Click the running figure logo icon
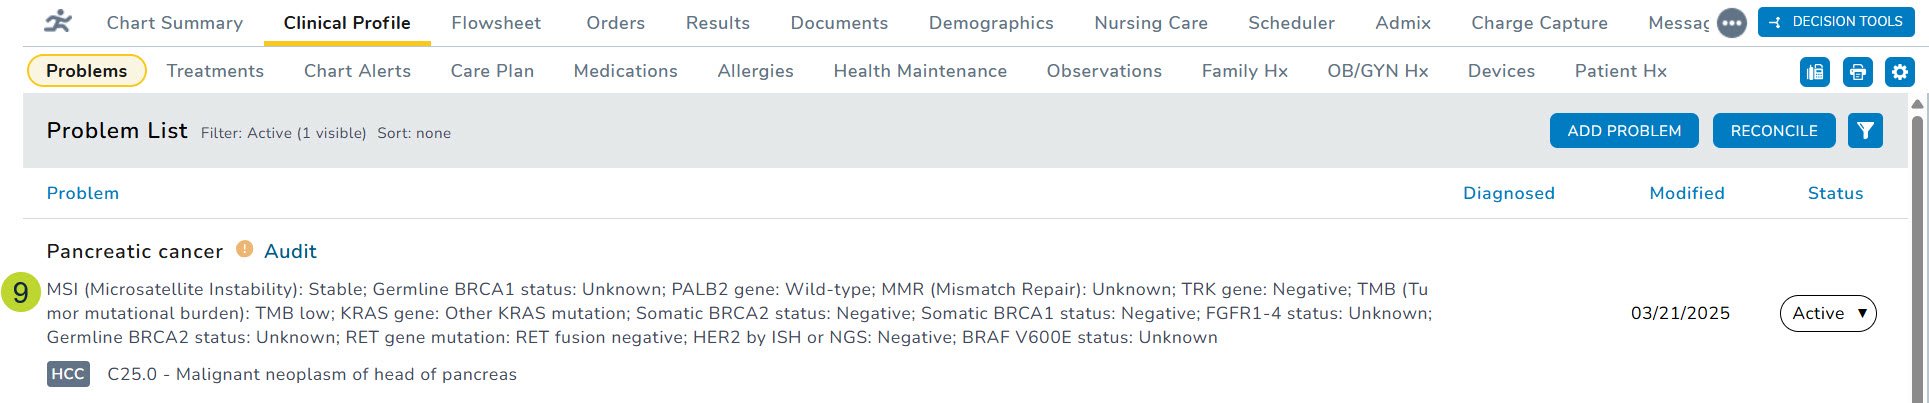Image resolution: width=1929 pixels, height=403 pixels. pos(58,21)
